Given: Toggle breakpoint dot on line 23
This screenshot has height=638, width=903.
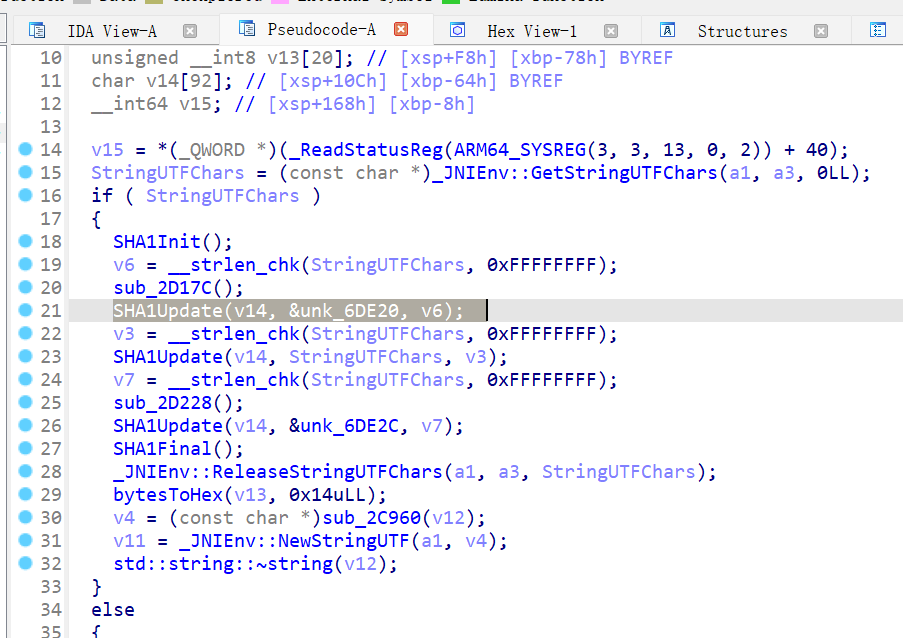Looking at the screenshot, I should [x=25, y=356].
